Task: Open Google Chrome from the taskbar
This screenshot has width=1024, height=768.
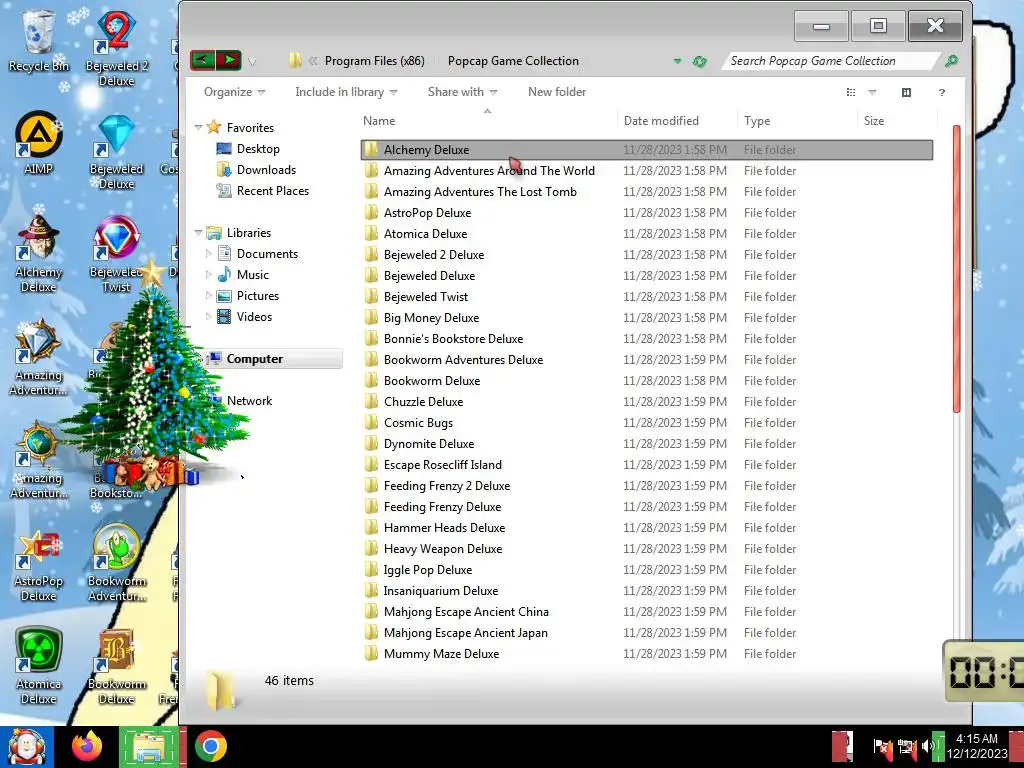Action: pyautogui.click(x=210, y=746)
